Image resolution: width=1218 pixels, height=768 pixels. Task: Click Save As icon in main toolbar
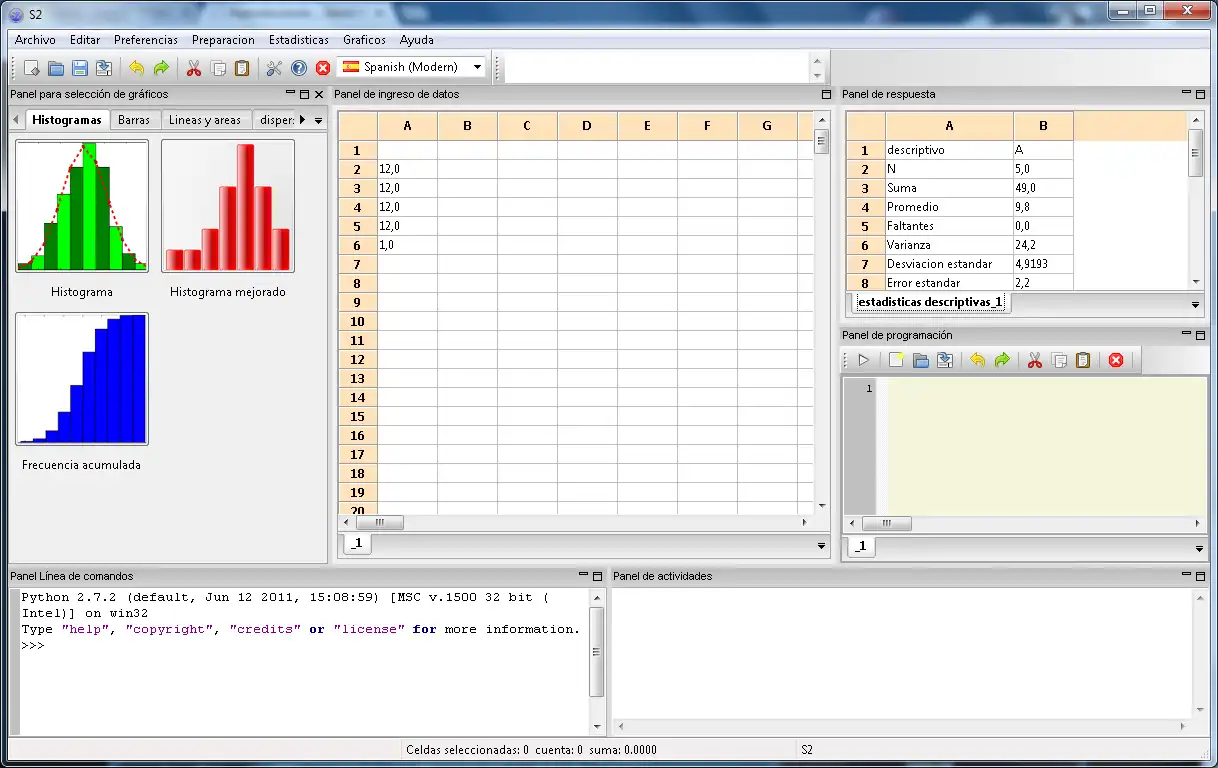(x=104, y=68)
